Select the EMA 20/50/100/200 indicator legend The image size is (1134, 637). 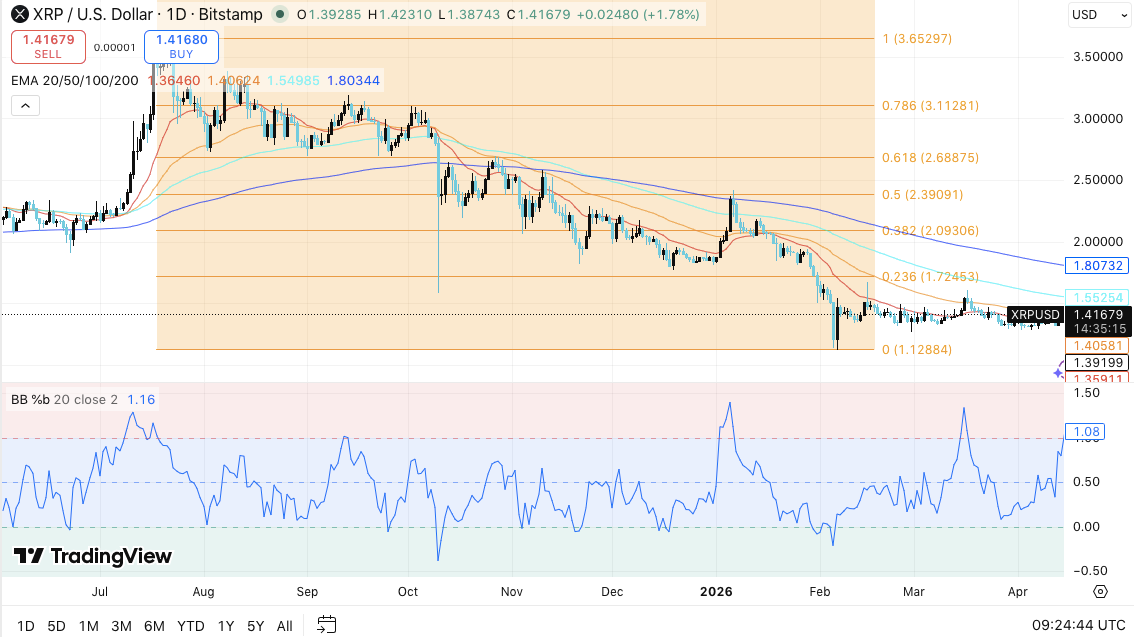[75, 80]
